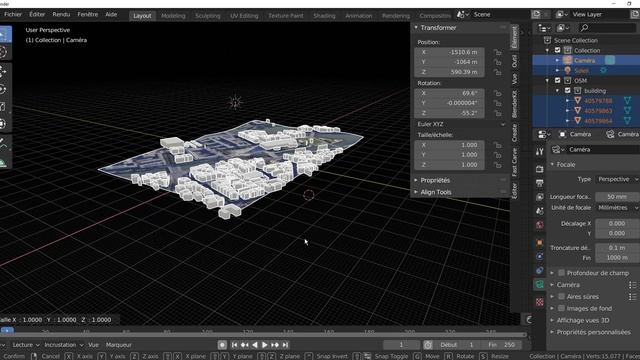Image resolution: width=640 pixels, height=360 pixels.
Task: Expand the Propriétés panel
Action: click(x=416, y=180)
